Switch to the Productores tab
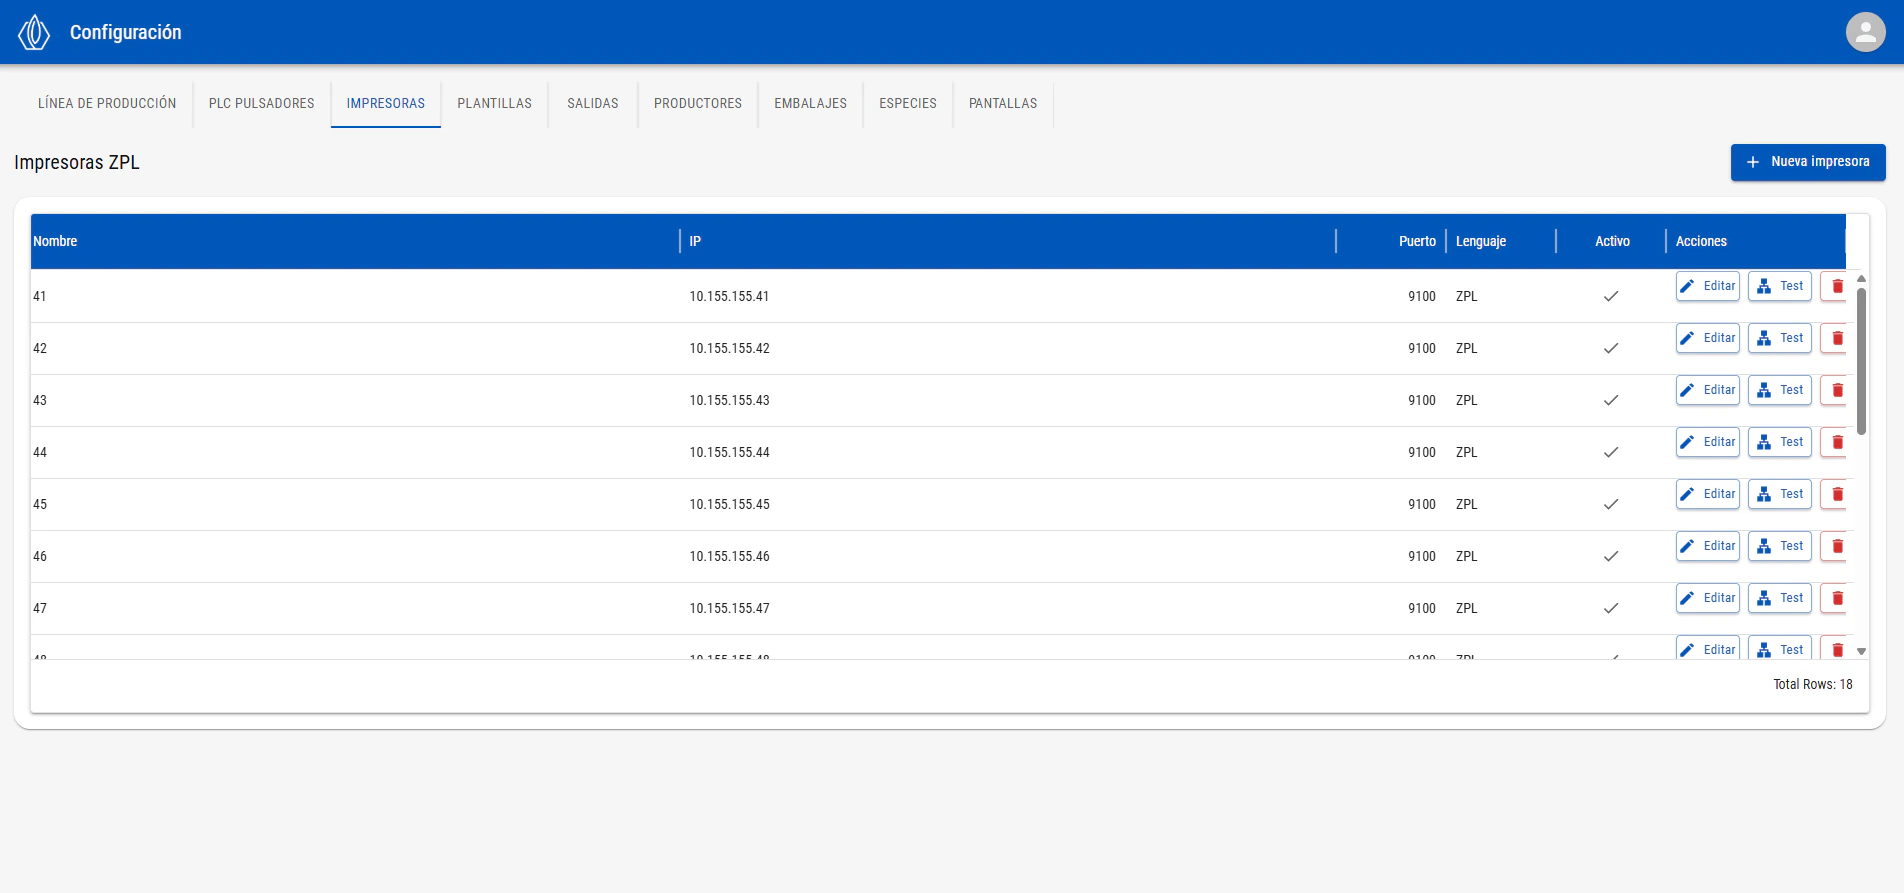The height and width of the screenshot is (893, 1904). (698, 103)
